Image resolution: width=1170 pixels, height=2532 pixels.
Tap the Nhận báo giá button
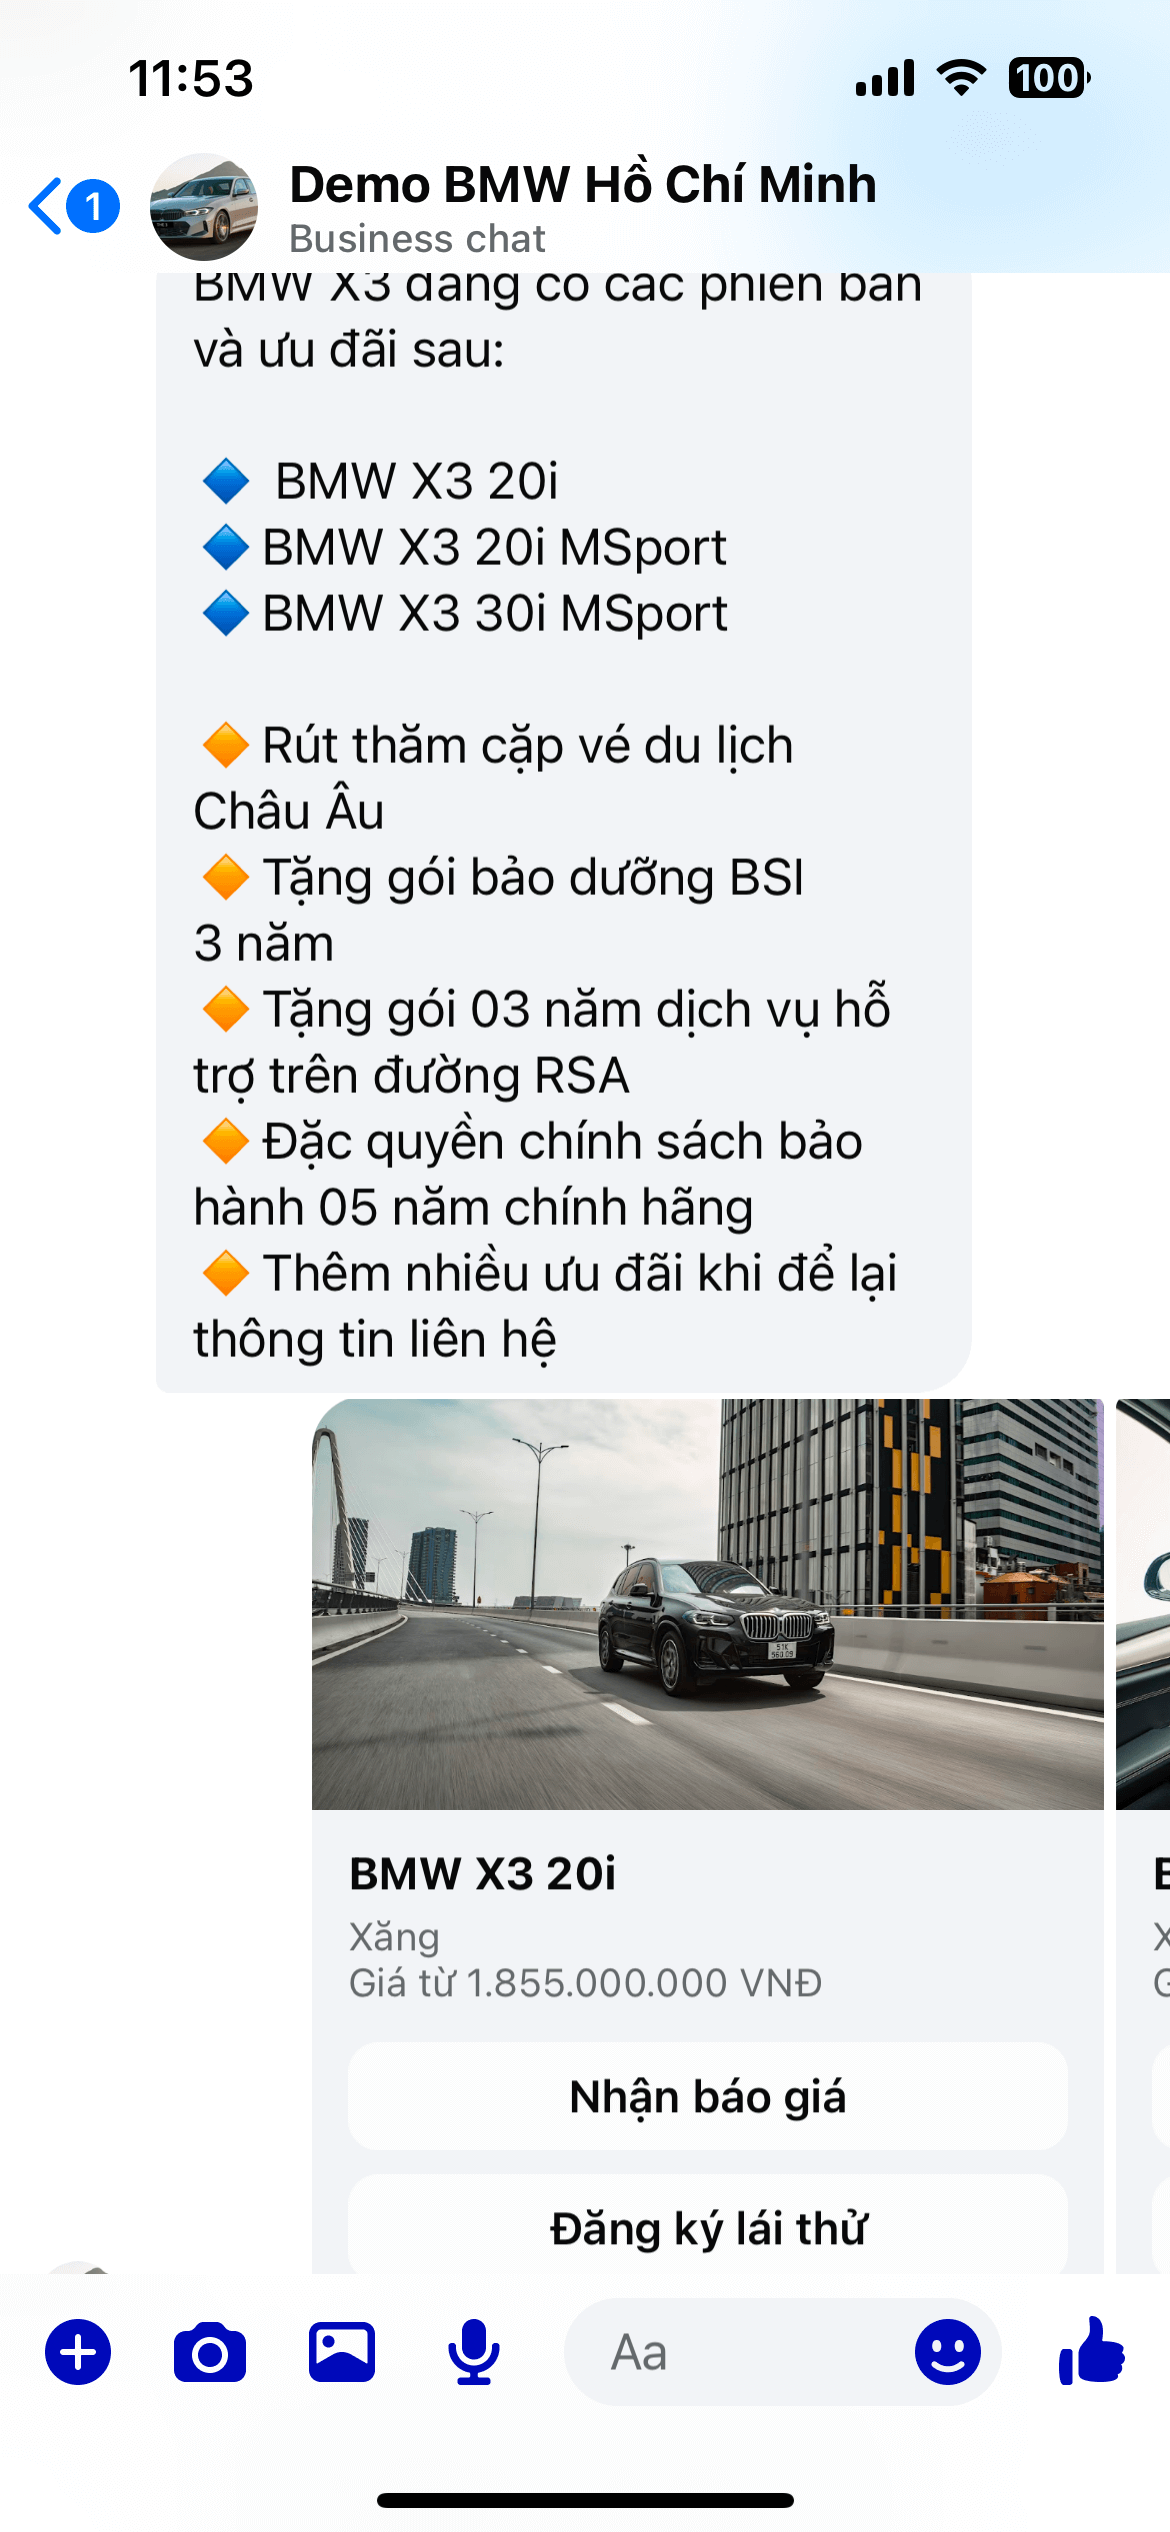(708, 2096)
